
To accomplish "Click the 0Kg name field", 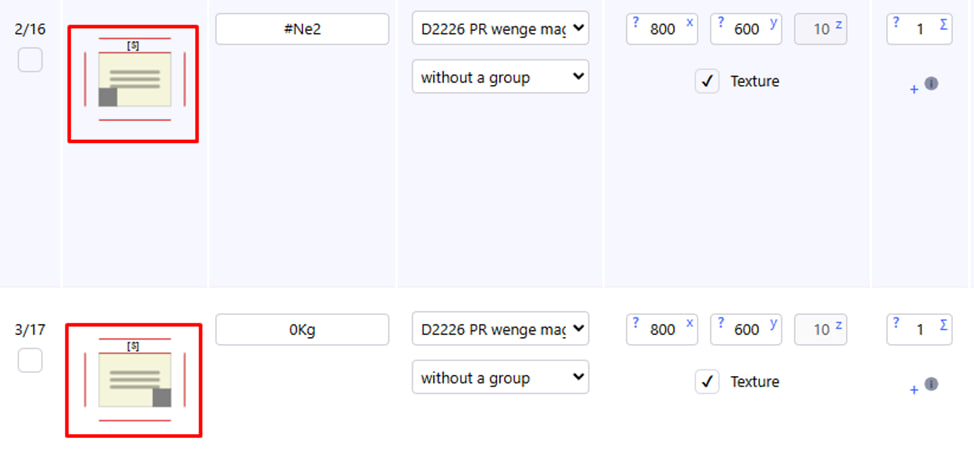I will [302, 329].
